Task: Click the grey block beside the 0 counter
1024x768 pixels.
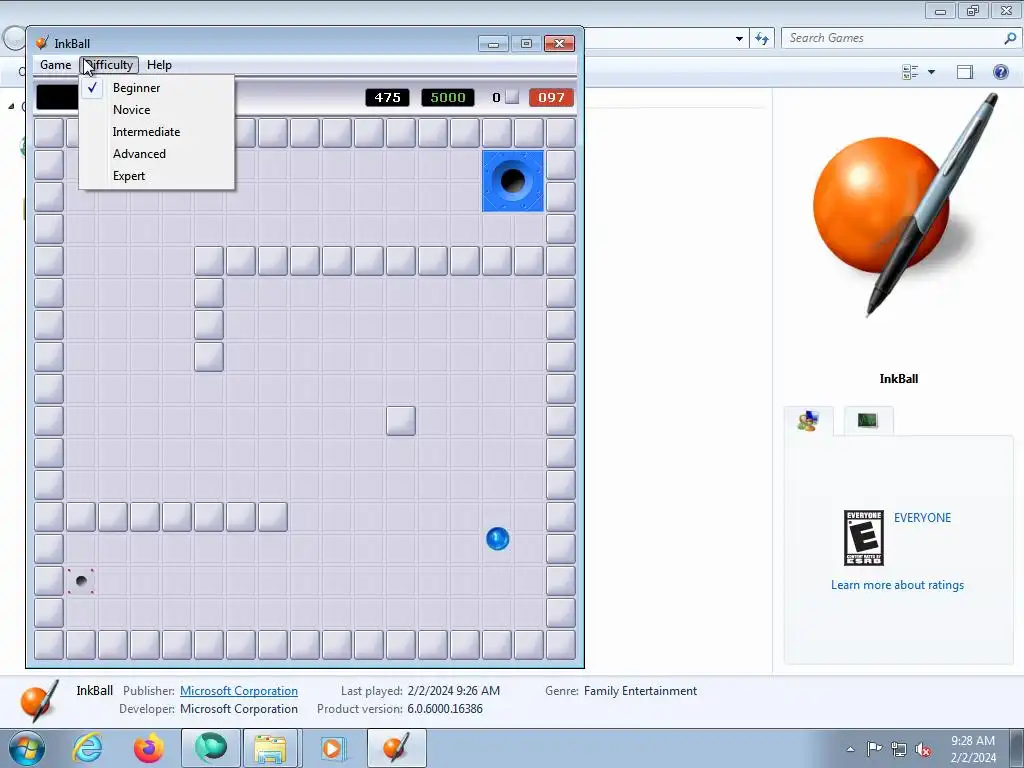Action: (x=513, y=97)
